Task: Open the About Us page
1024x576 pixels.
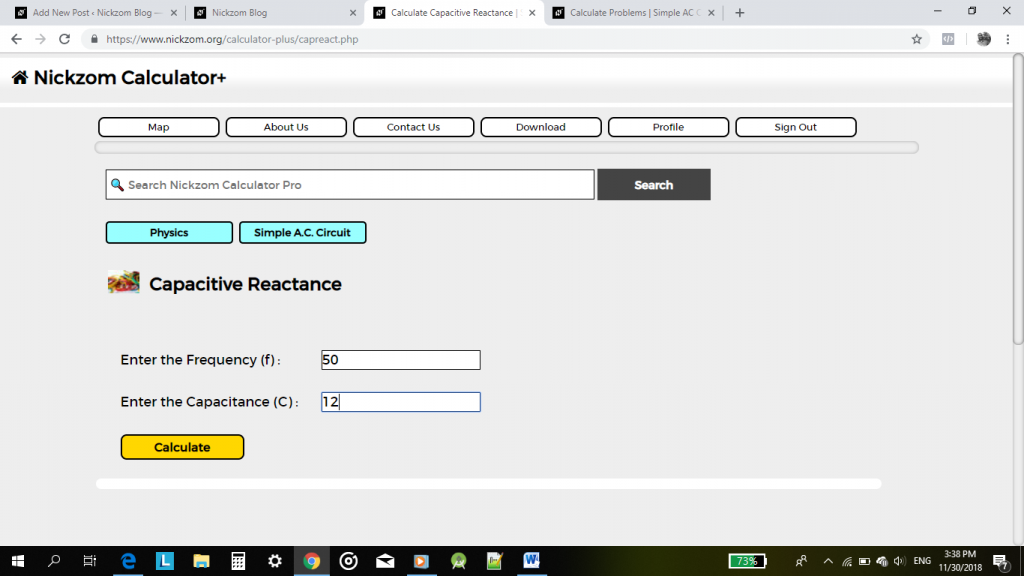Action: pyautogui.click(x=286, y=127)
